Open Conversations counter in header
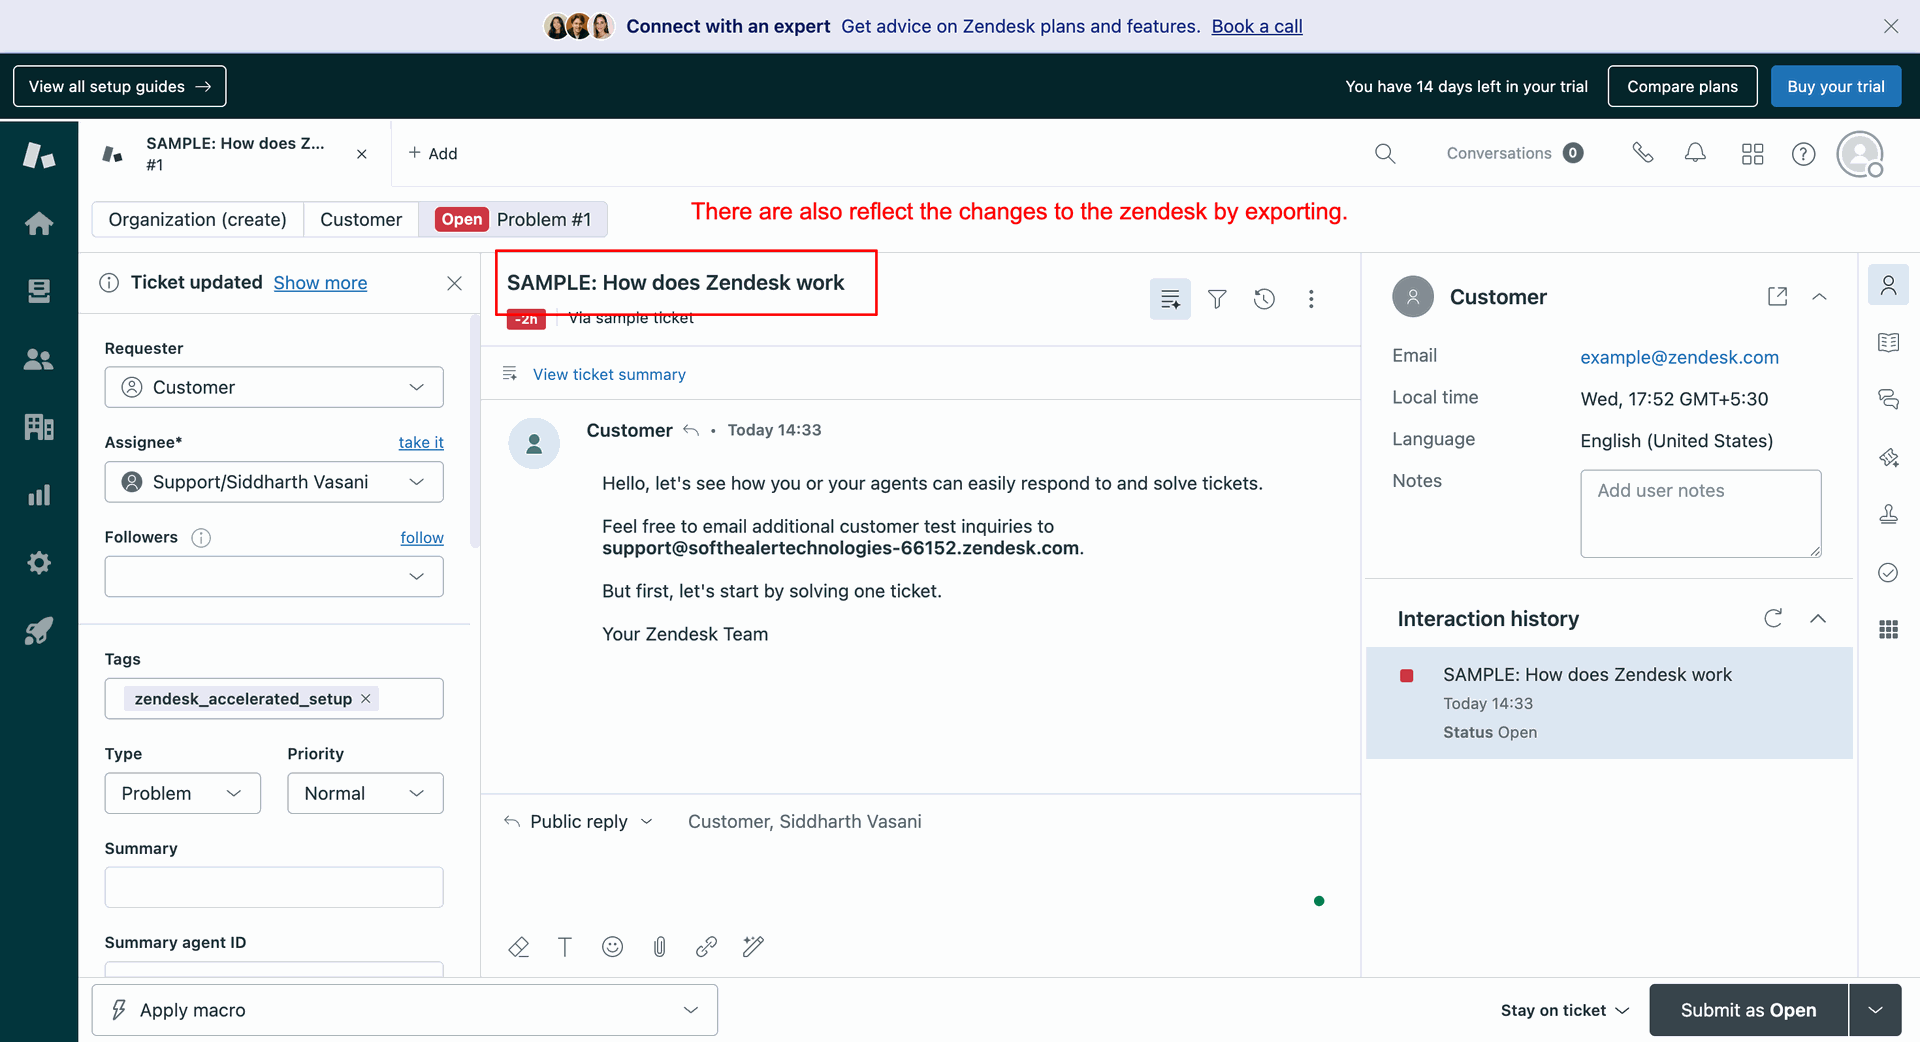The width and height of the screenshot is (1920, 1042). [x=1514, y=153]
